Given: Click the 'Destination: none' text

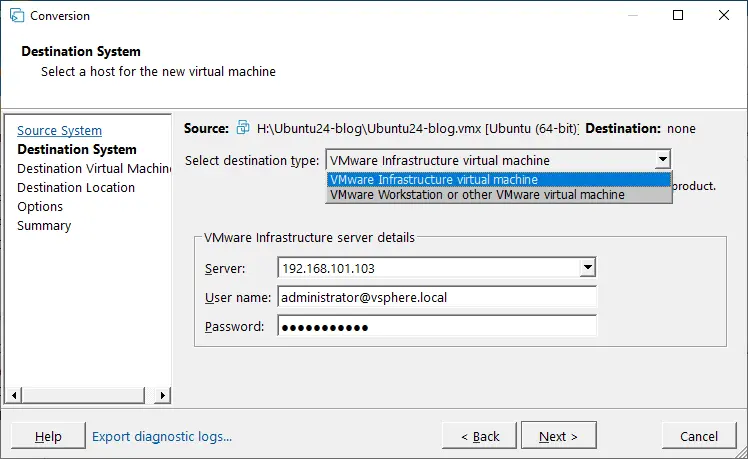Looking at the screenshot, I should pos(640,128).
